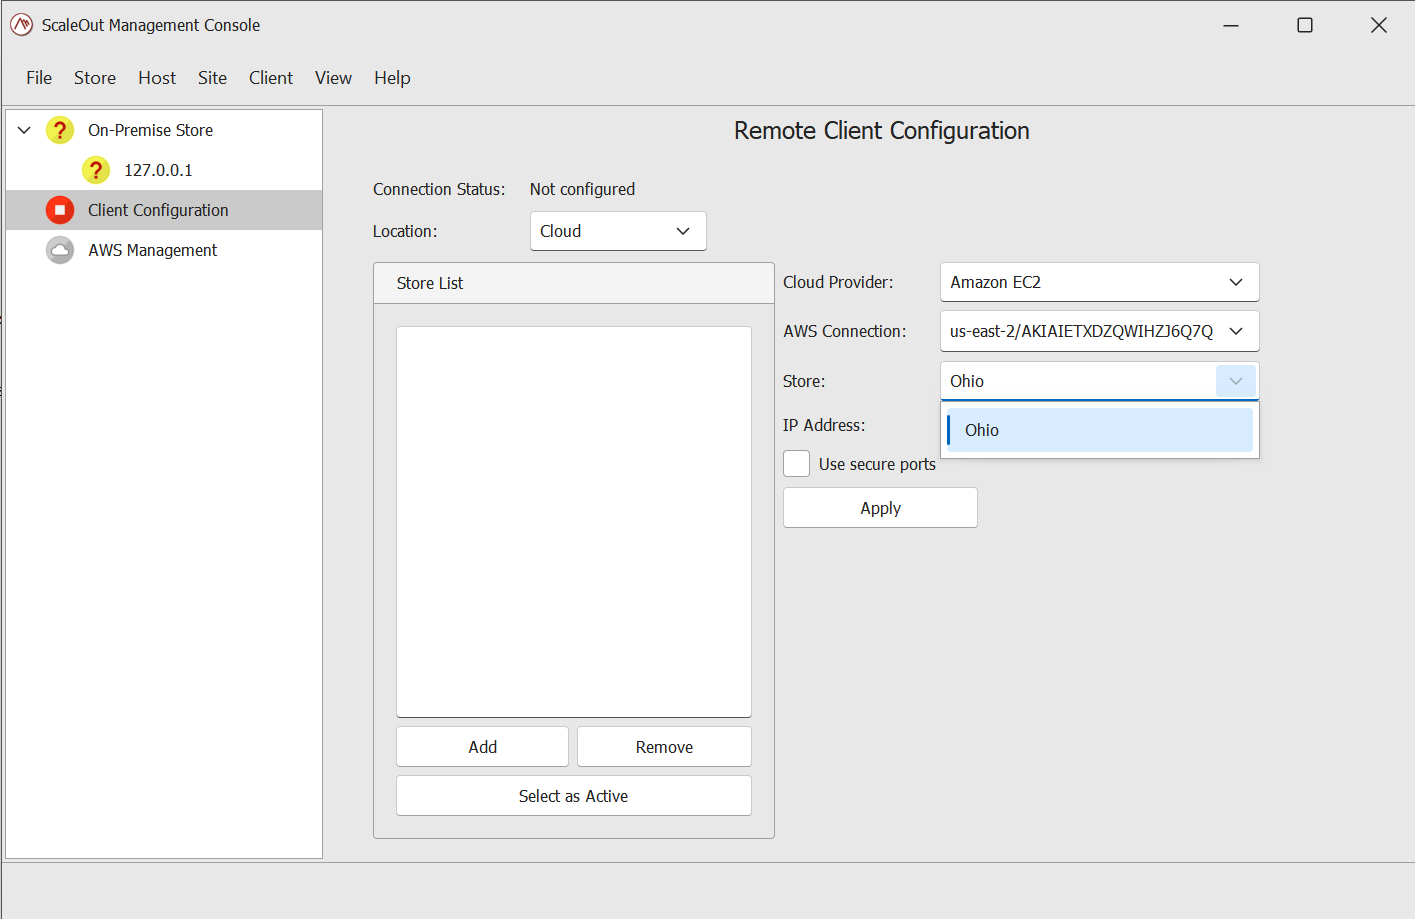
Task: Click the Remove button under Store List
Action: click(x=664, y=747)
